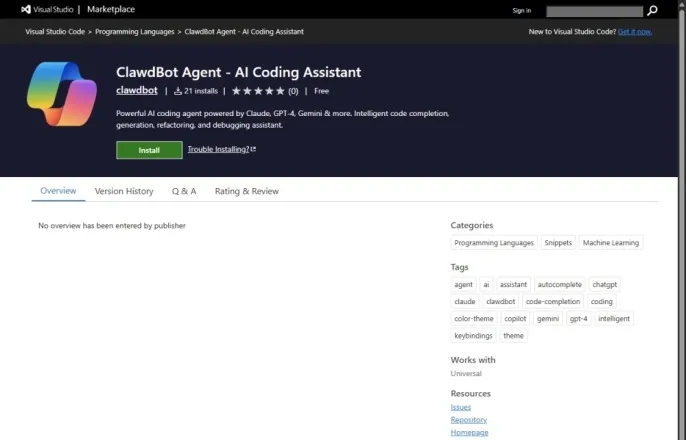Click Sign in at the top
The image size is (686, 440).
pyautogui.click(x=522, y=10)
